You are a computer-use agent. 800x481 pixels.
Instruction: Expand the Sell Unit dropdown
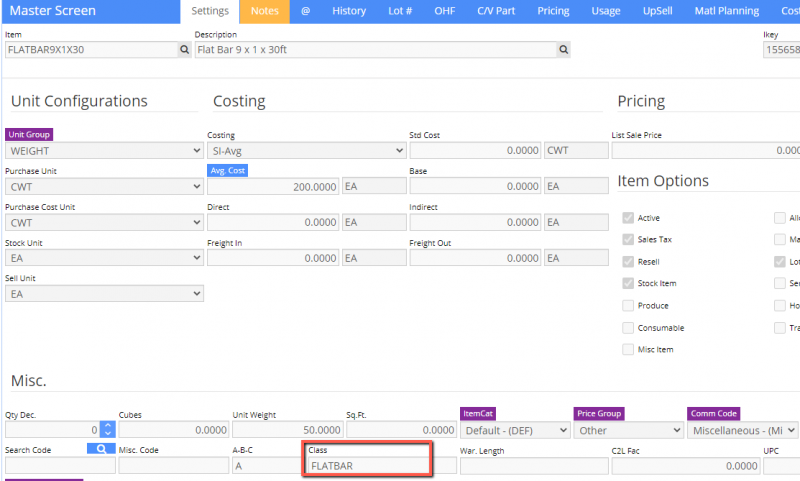click(104, 294)
